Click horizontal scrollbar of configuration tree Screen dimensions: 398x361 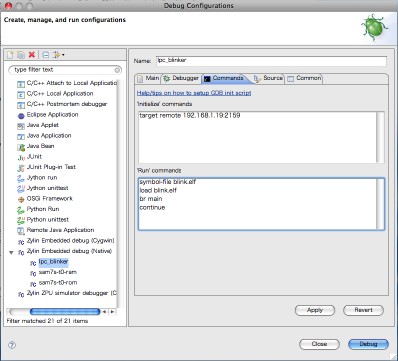click(x=65, y=312)
